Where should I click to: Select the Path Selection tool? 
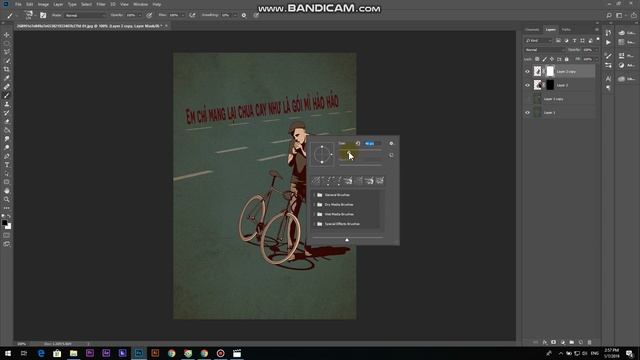[7, 173]
